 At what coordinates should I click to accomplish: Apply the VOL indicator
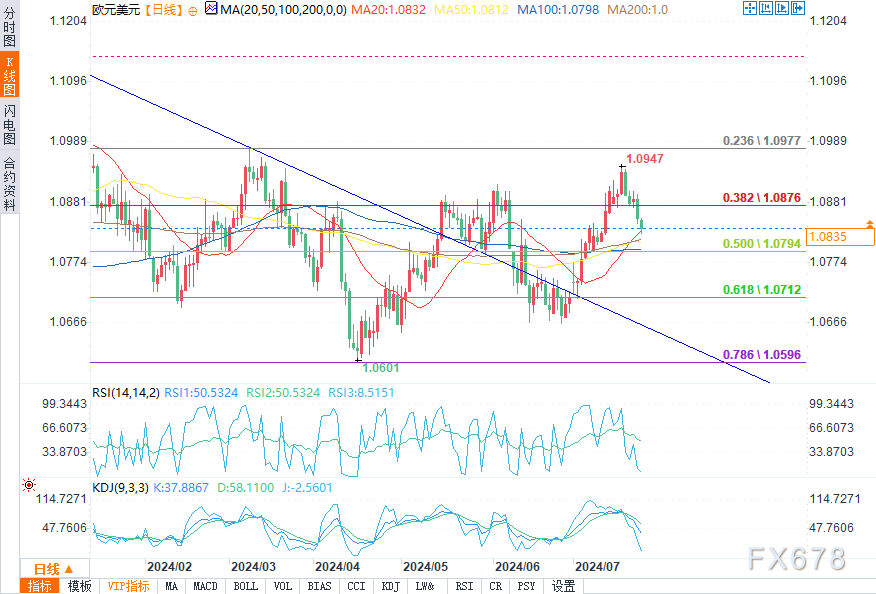point(283,586)
